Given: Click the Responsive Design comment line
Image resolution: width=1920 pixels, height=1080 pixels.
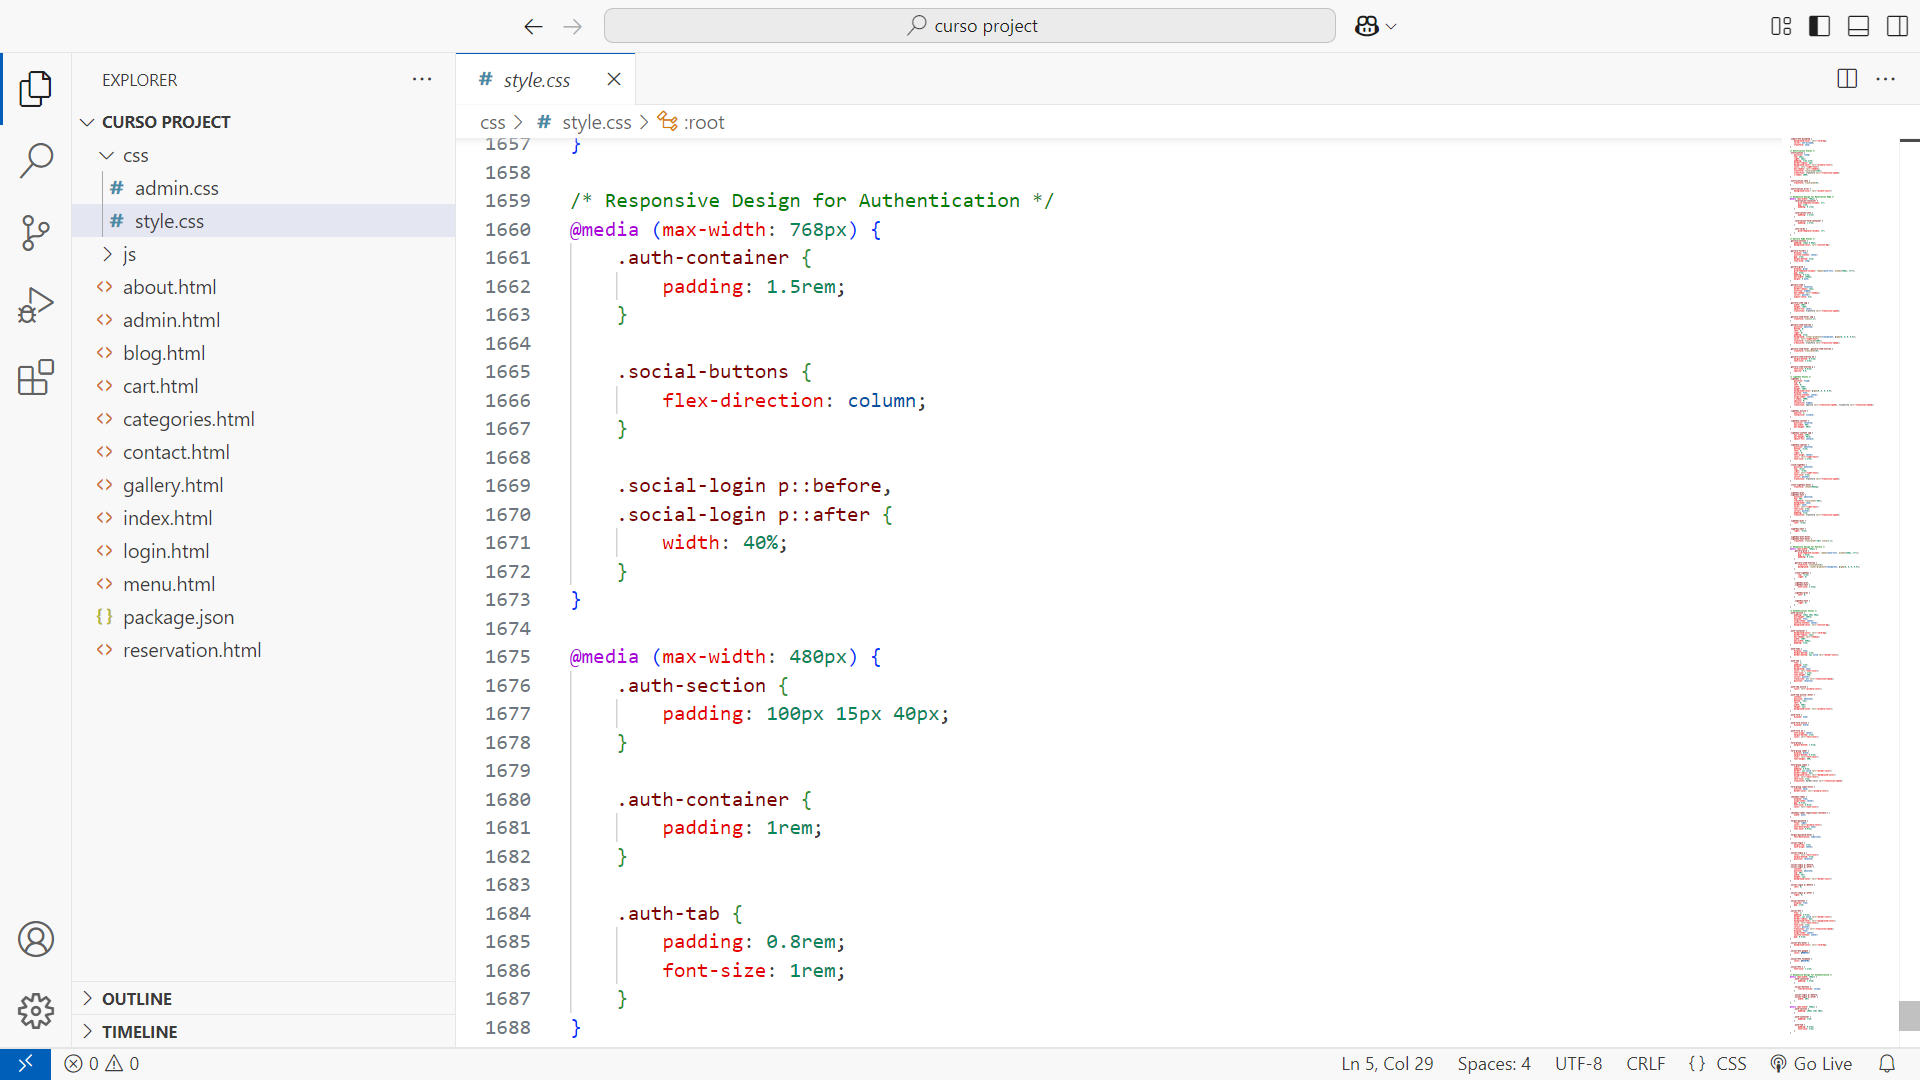Looking at the screenshot, I should pyautogui.click(x=811, y=201).
